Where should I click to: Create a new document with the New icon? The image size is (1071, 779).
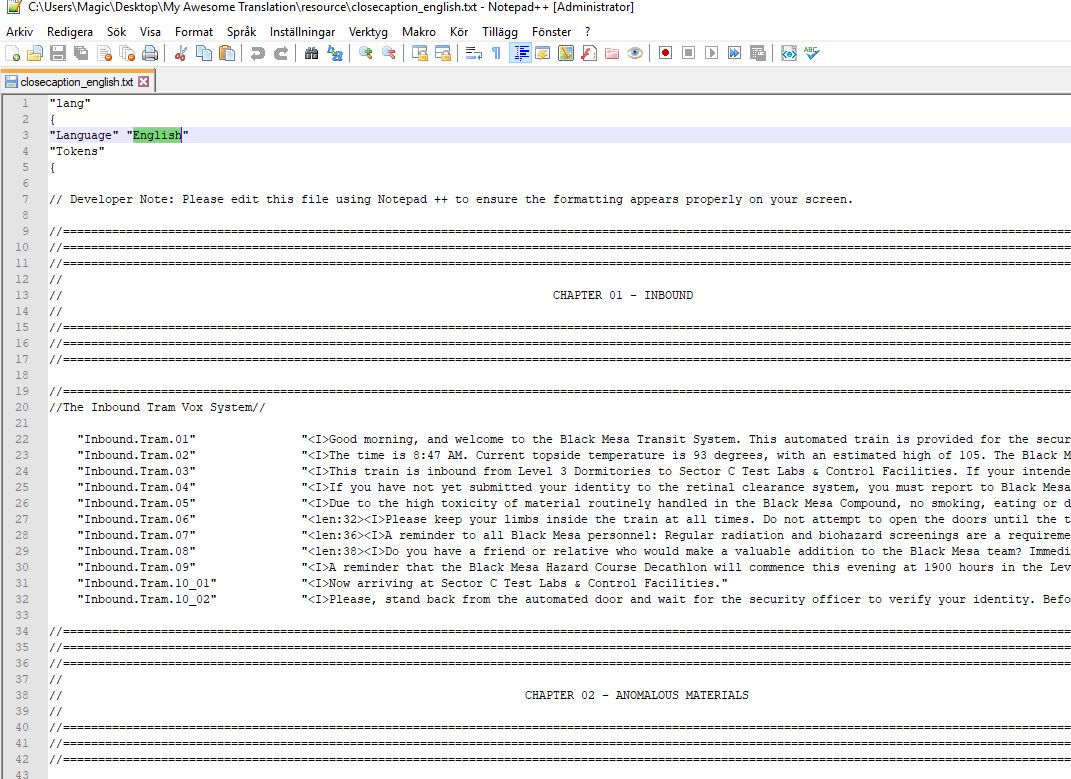click(12, 53)
